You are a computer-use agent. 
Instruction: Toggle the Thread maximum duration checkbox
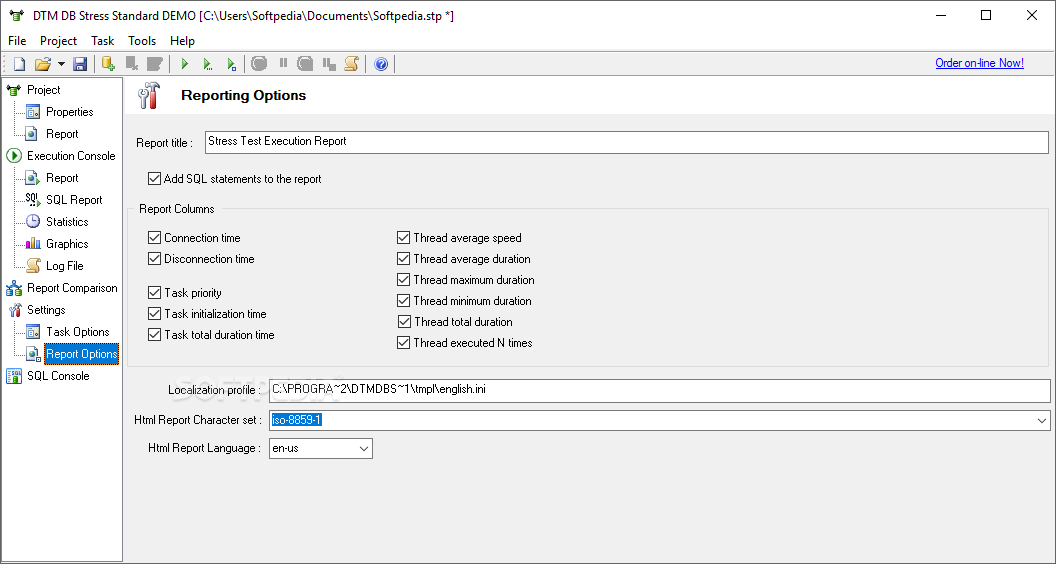pyautogui.click(x=403, y=280)
